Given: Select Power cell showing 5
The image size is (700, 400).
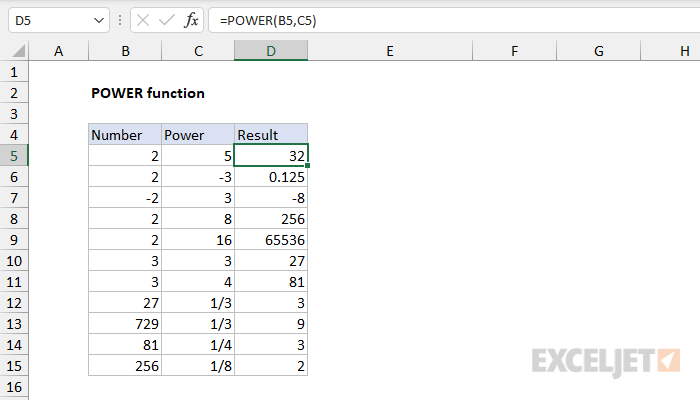Looking at the screenshot, I should point(198,156).
